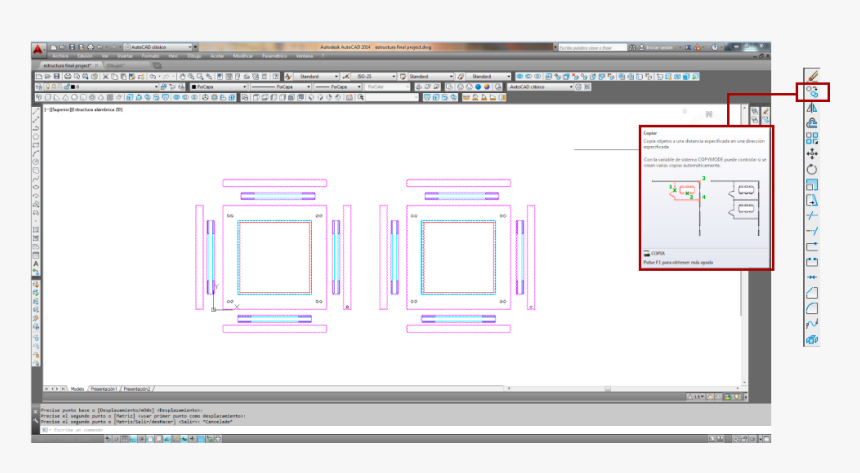The image size is (860, 473).
Task: Open the text style Standard dropdown
Action: tap(316, 77)
